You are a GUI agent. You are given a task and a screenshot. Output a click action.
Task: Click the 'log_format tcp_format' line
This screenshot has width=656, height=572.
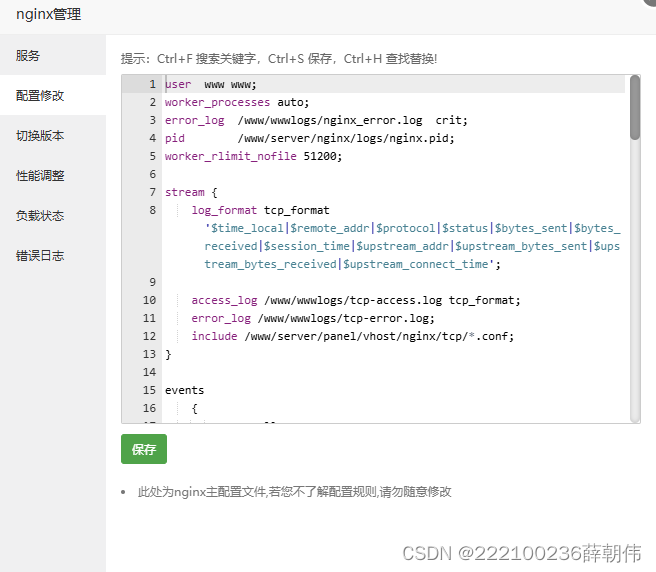click(x=260, y=210)
